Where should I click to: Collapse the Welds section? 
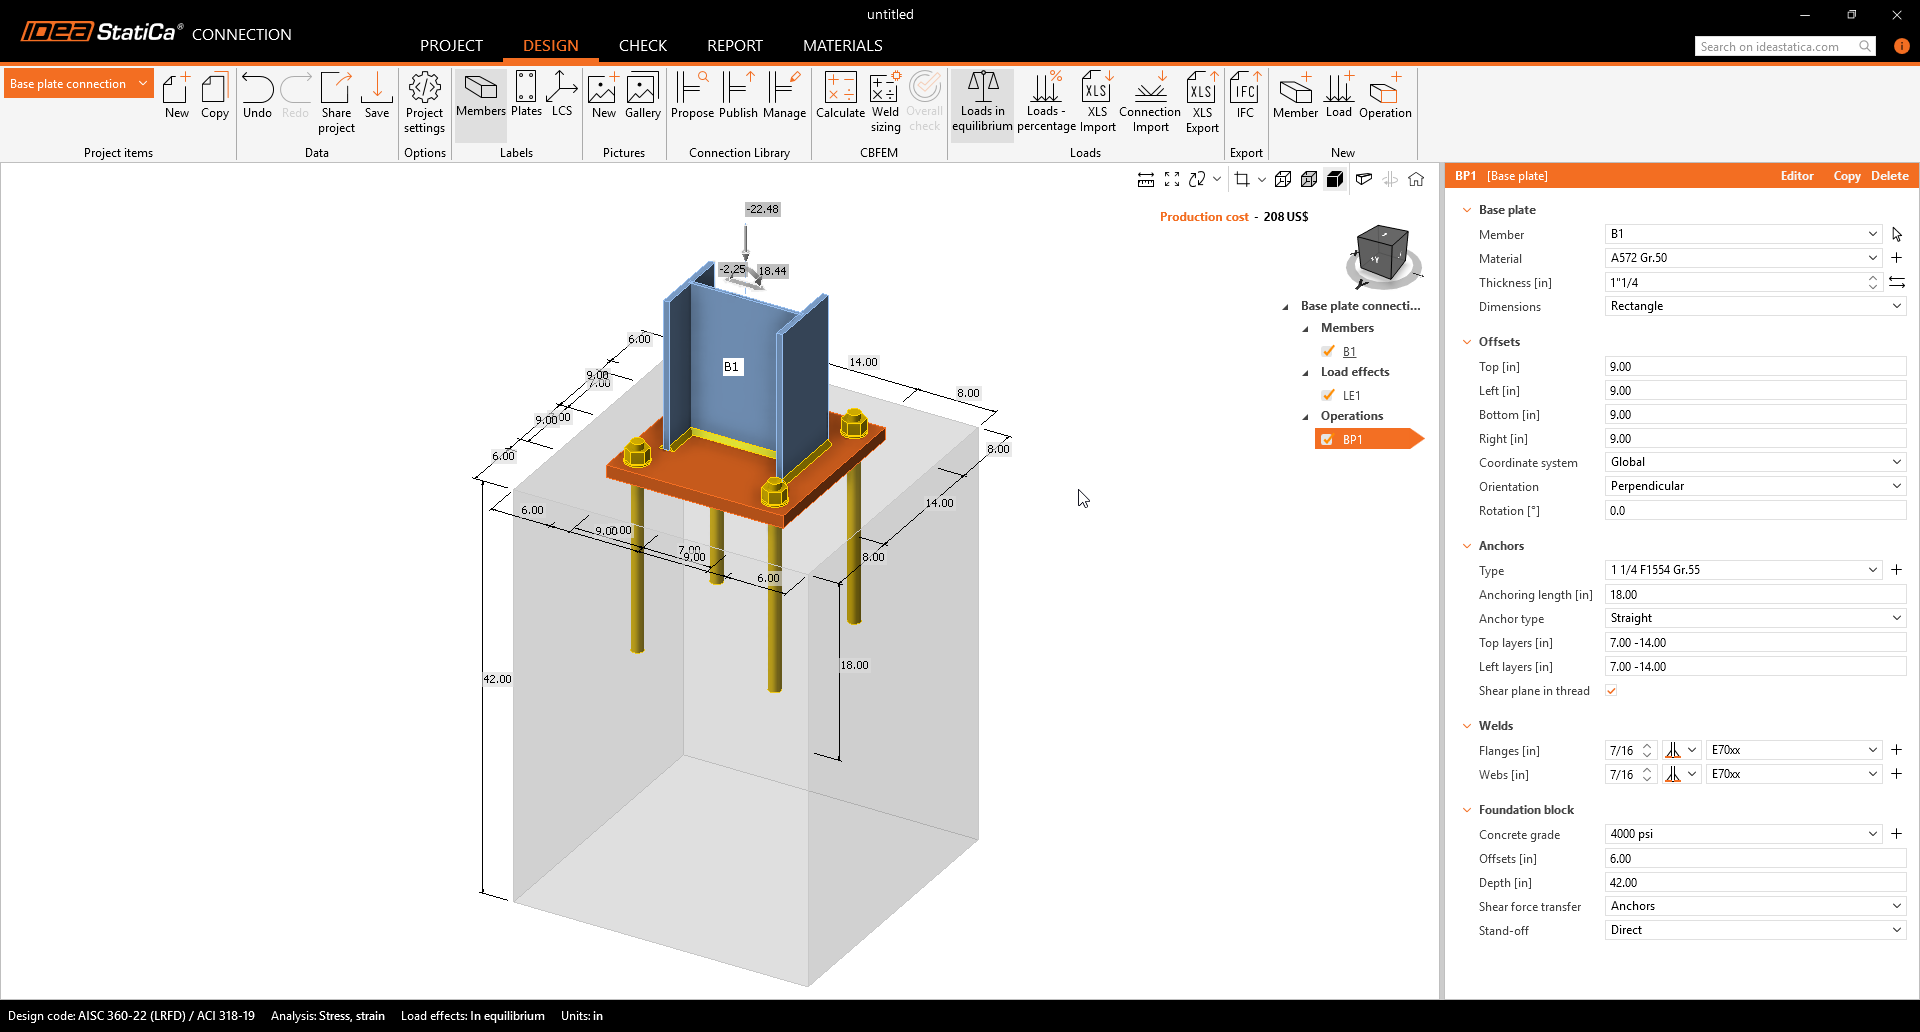[1466, 725]
